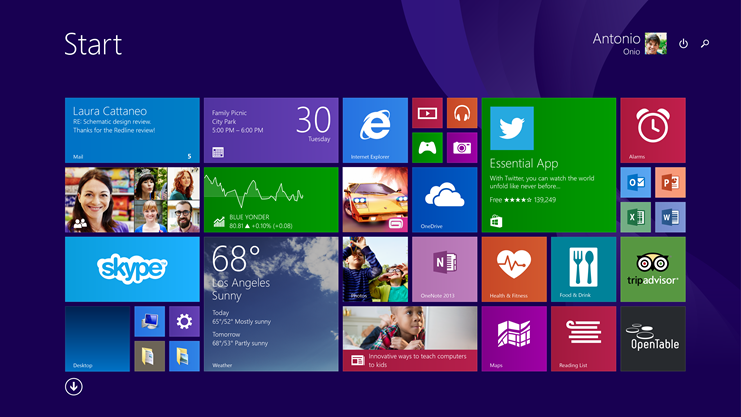Open the Music headphones tile

click(x=461, y=113)
